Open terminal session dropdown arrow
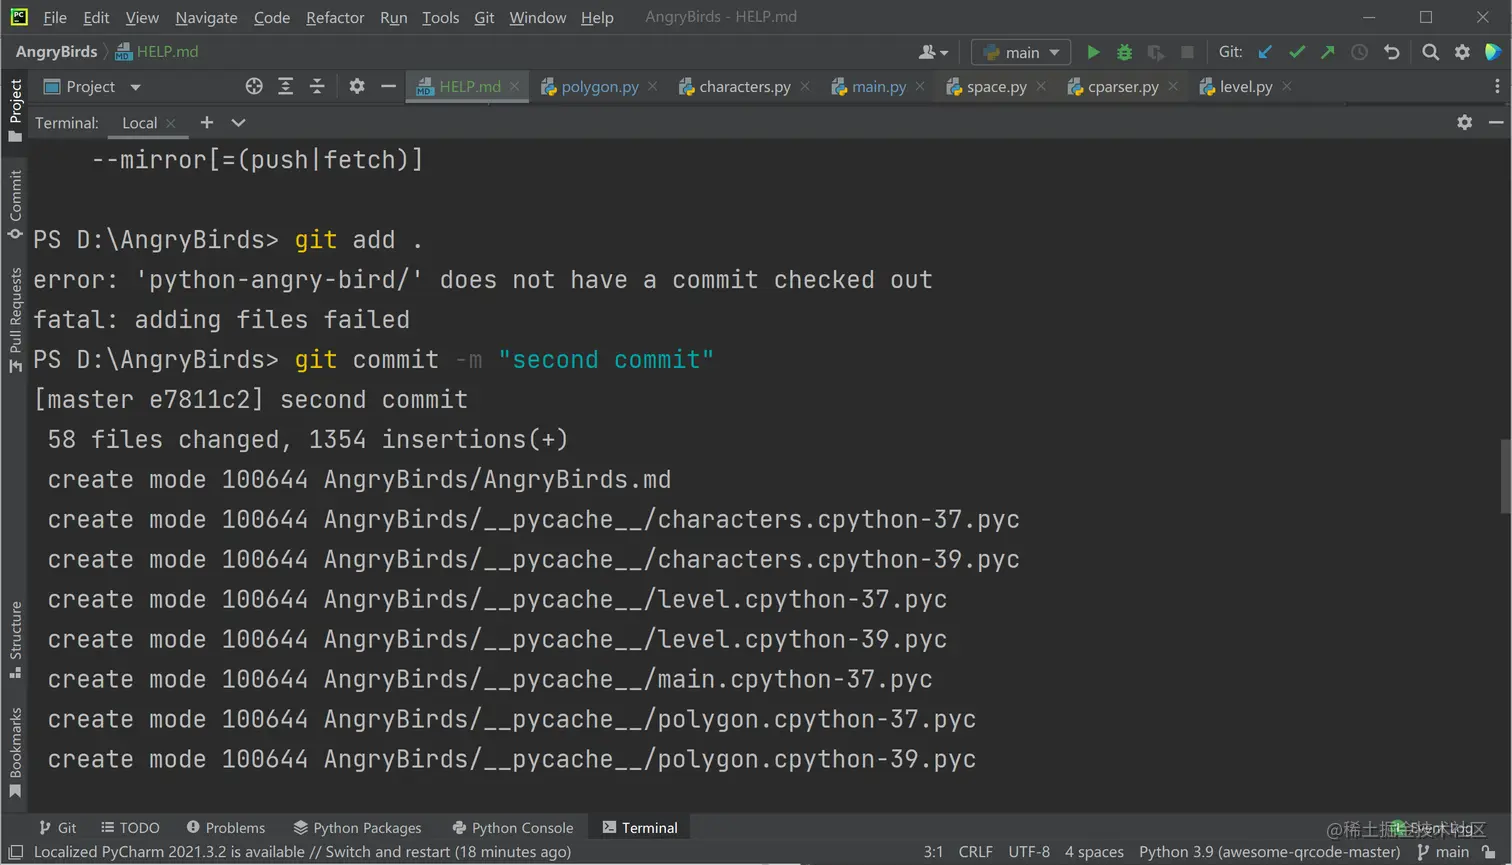 point(238,122)
